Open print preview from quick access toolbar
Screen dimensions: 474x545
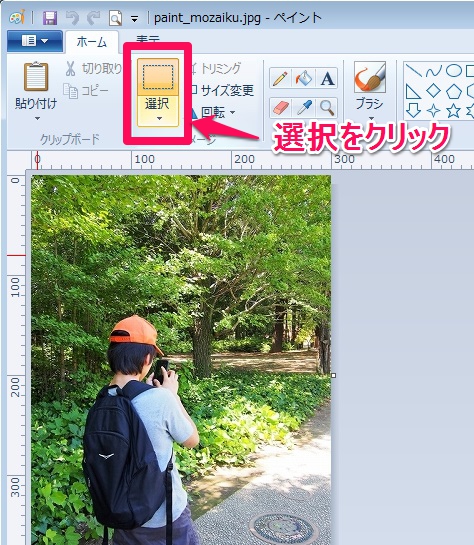[115, 18]
